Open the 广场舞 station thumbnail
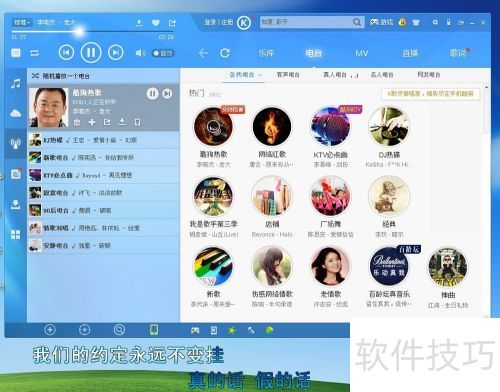This screenshot has height=392, width=500. pos(330,196)
